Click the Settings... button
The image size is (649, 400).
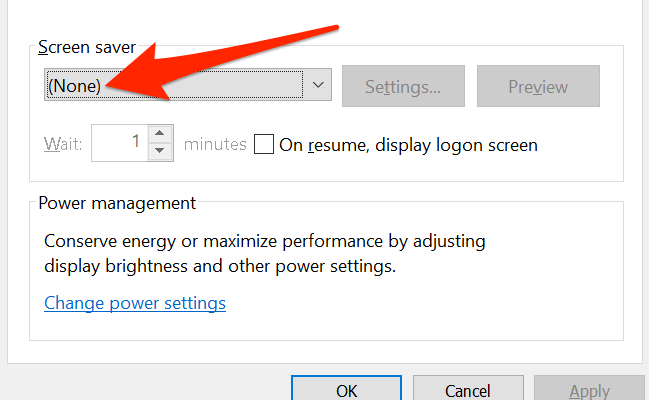[x=403, y=86]
